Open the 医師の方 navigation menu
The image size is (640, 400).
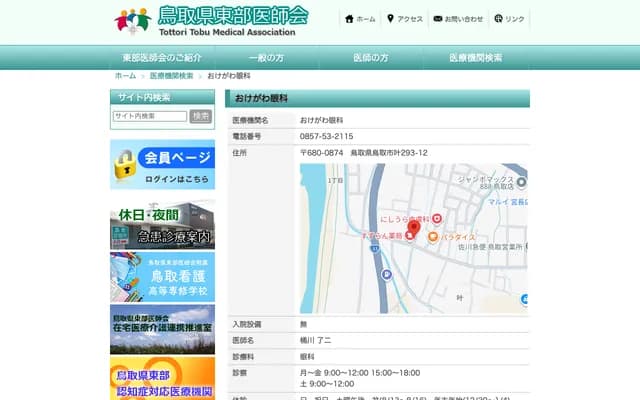pos(372,58)
